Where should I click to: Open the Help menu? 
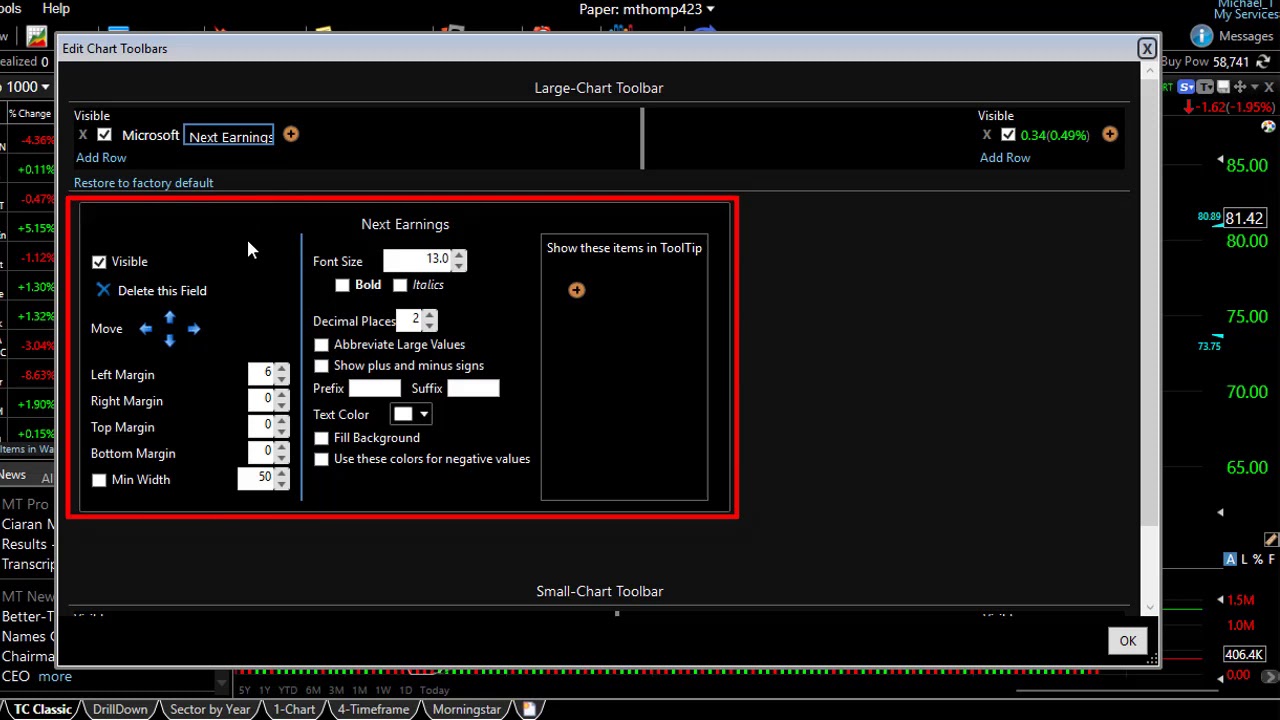pyautogui.click(x=56, y=8)
